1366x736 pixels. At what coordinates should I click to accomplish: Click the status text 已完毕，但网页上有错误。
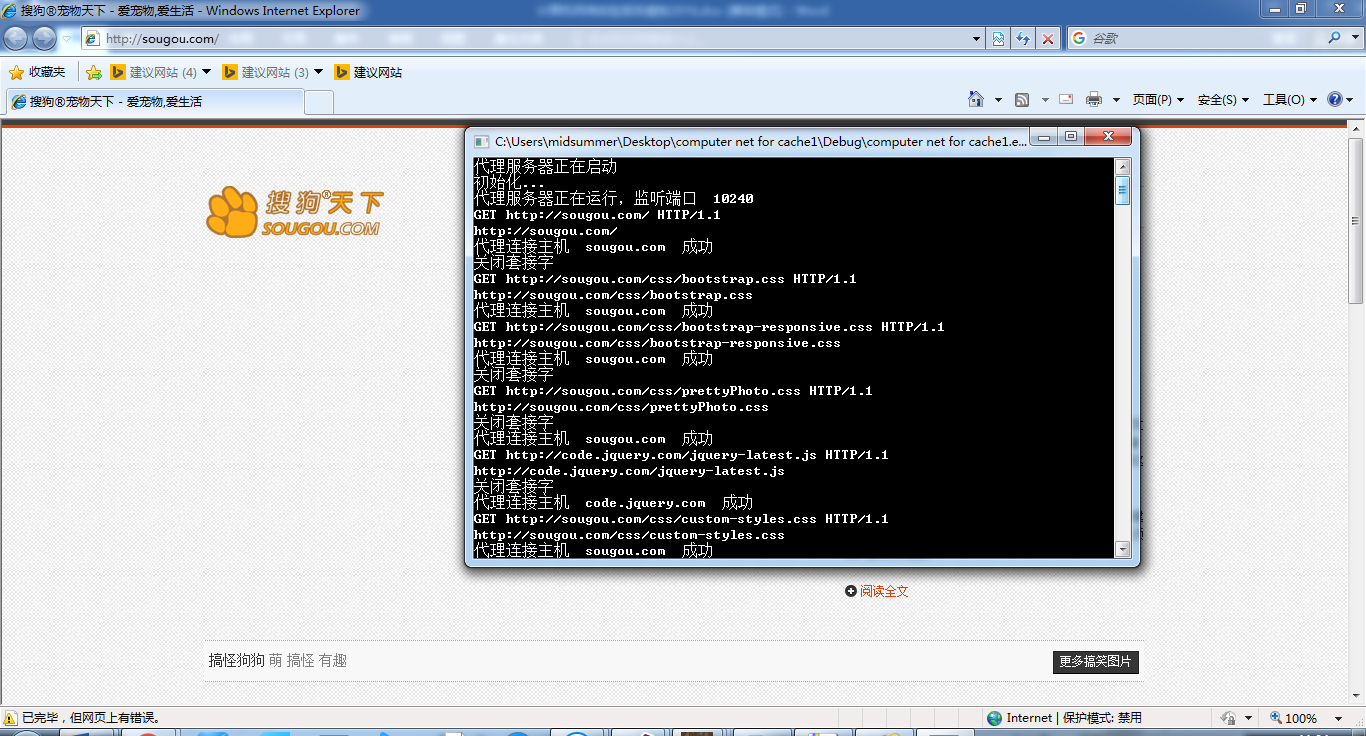(x=92, y=718)
